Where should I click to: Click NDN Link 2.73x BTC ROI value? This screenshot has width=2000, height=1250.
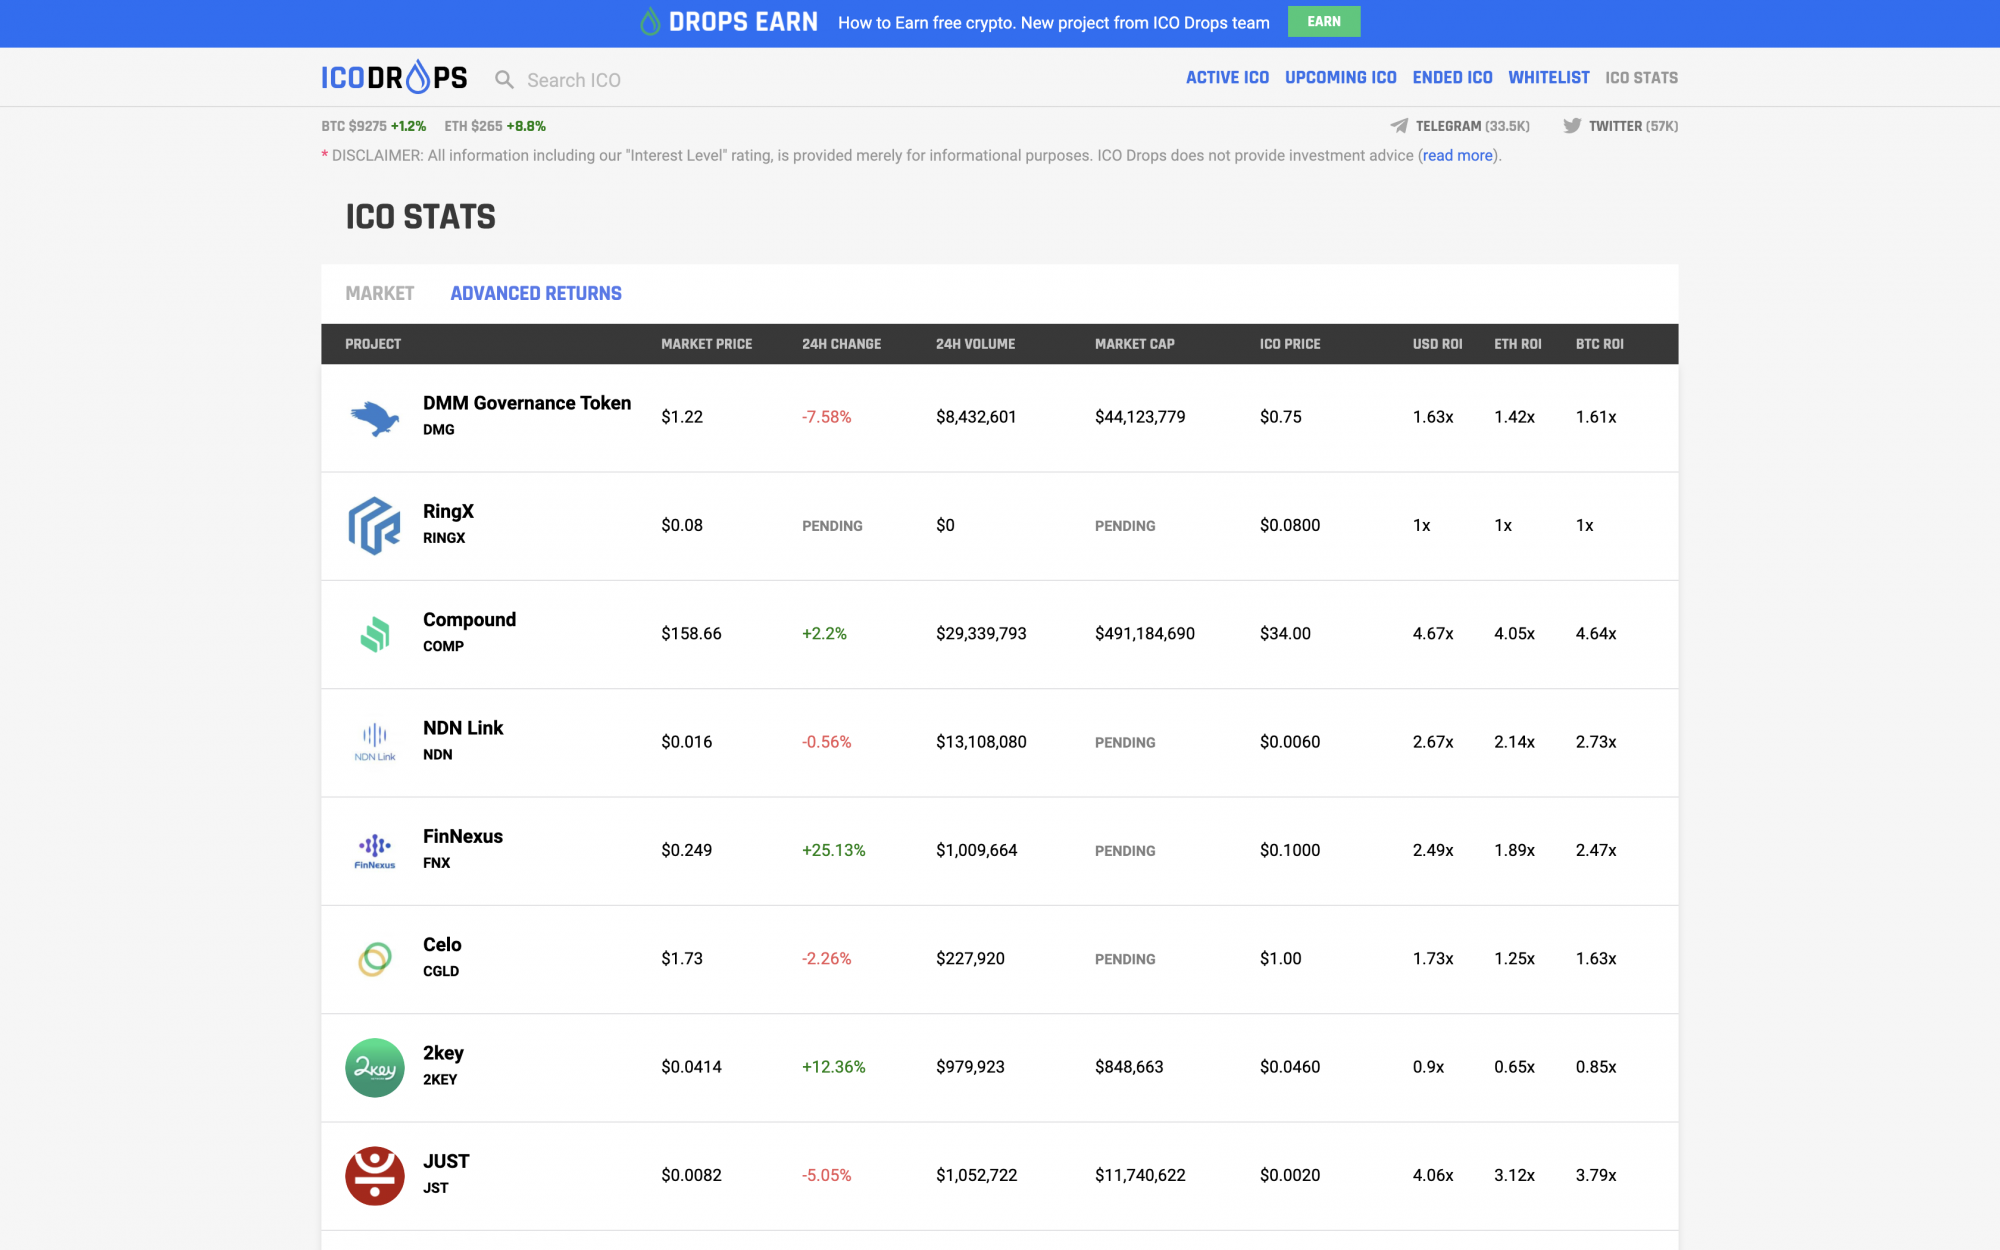coord(1596,742)
